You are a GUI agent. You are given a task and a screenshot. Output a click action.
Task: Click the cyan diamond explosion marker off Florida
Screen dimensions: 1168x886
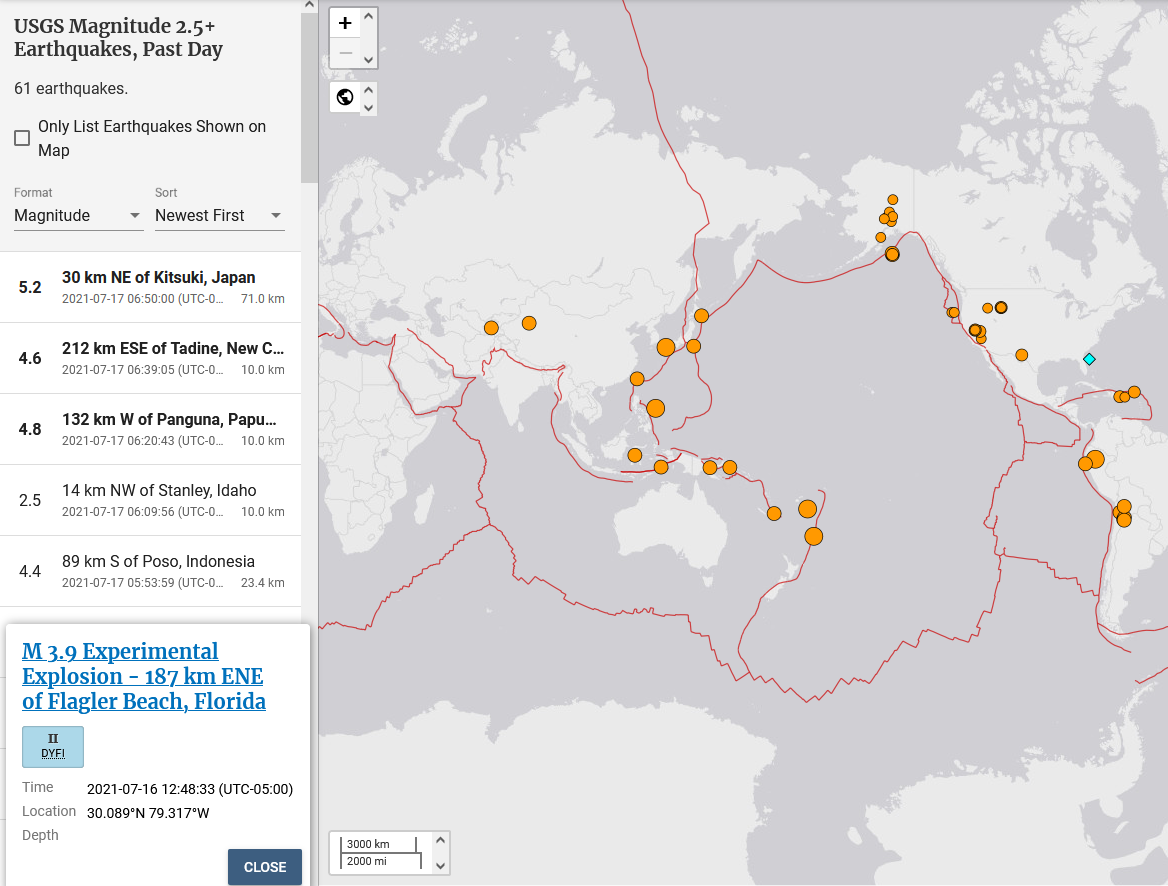click(x=1089, y=359)
